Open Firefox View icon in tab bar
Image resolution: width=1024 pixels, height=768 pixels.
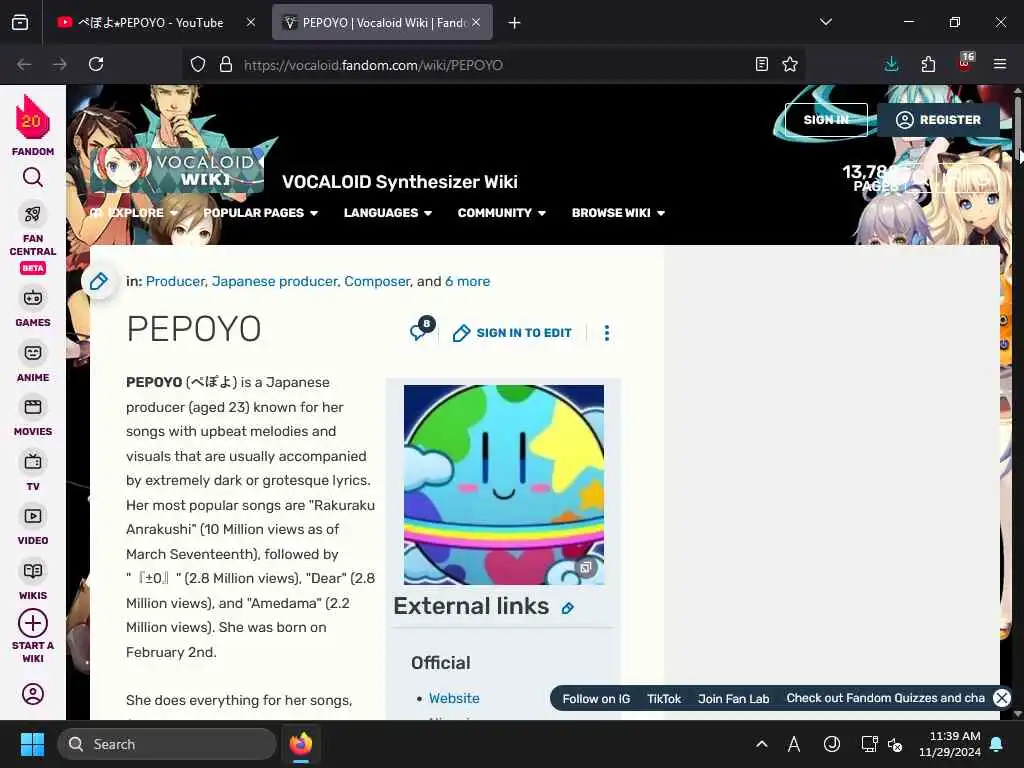coord(20,23)
